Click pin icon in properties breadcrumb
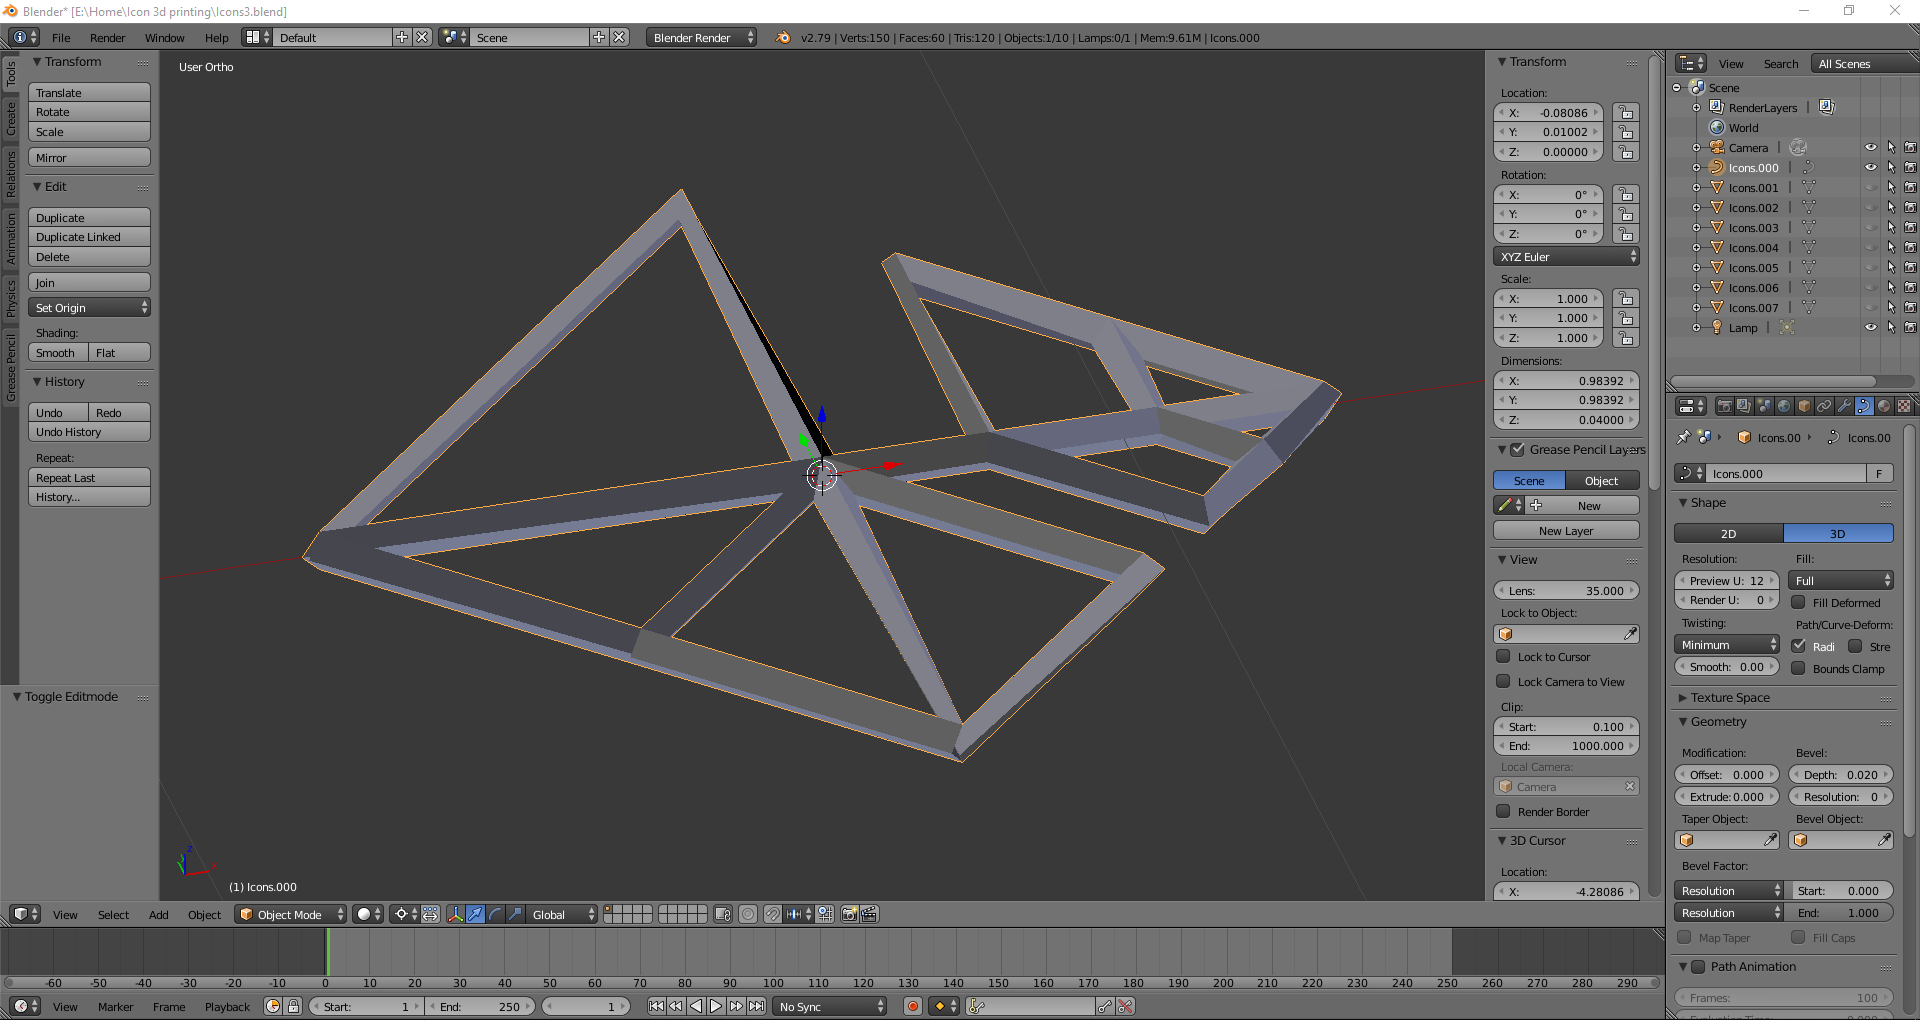This screenshot has height=1020, width=1920. [1684, 437]
